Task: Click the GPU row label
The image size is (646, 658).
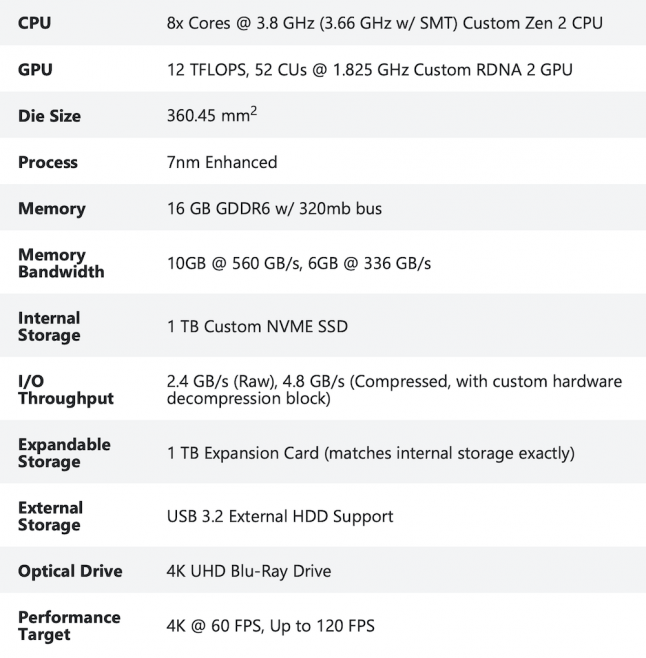Action: tap(37, 69)
